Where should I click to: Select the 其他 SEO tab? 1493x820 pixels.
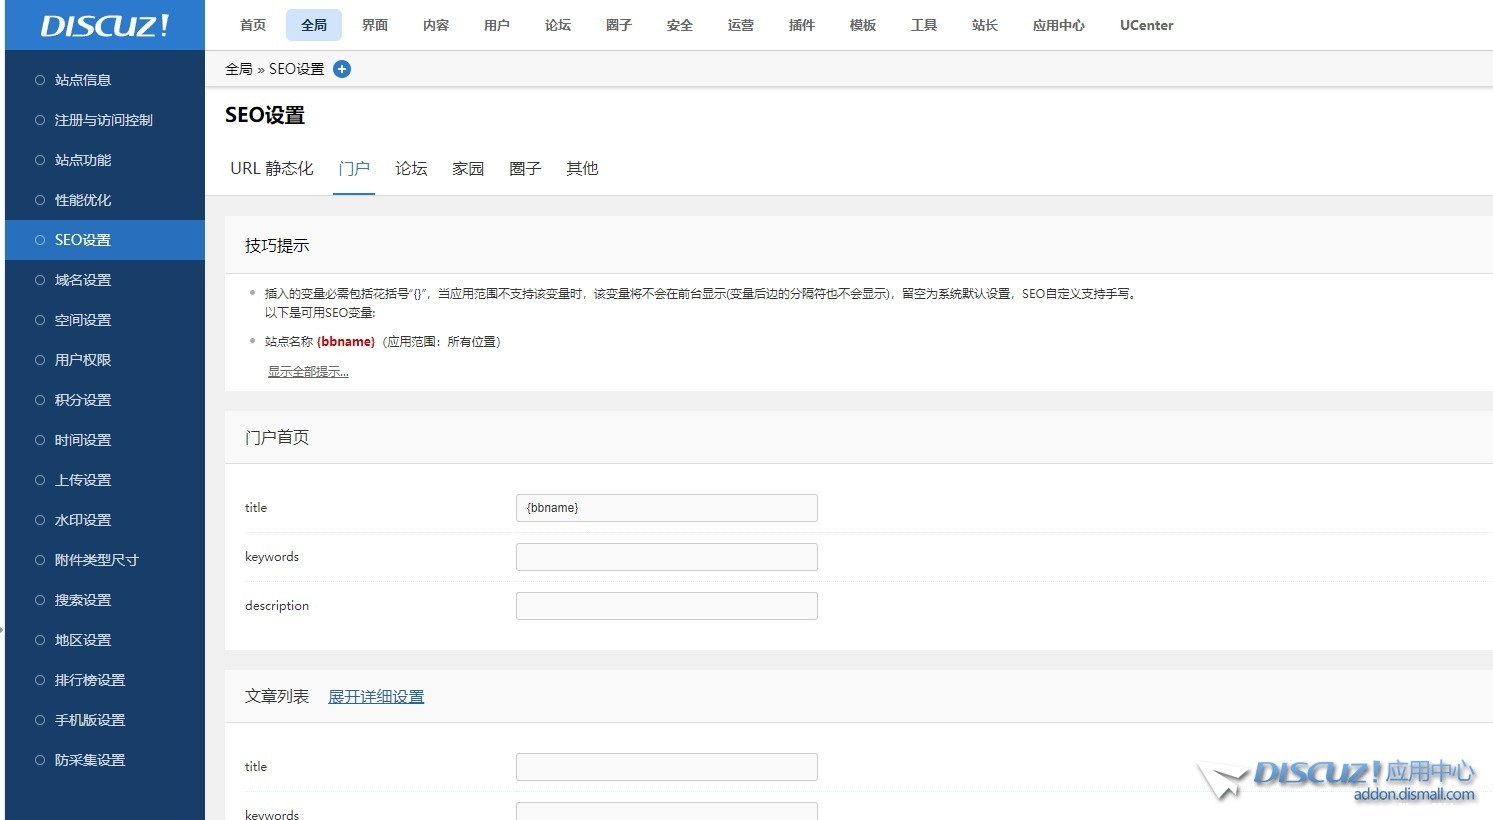click(x=582, y=169)
